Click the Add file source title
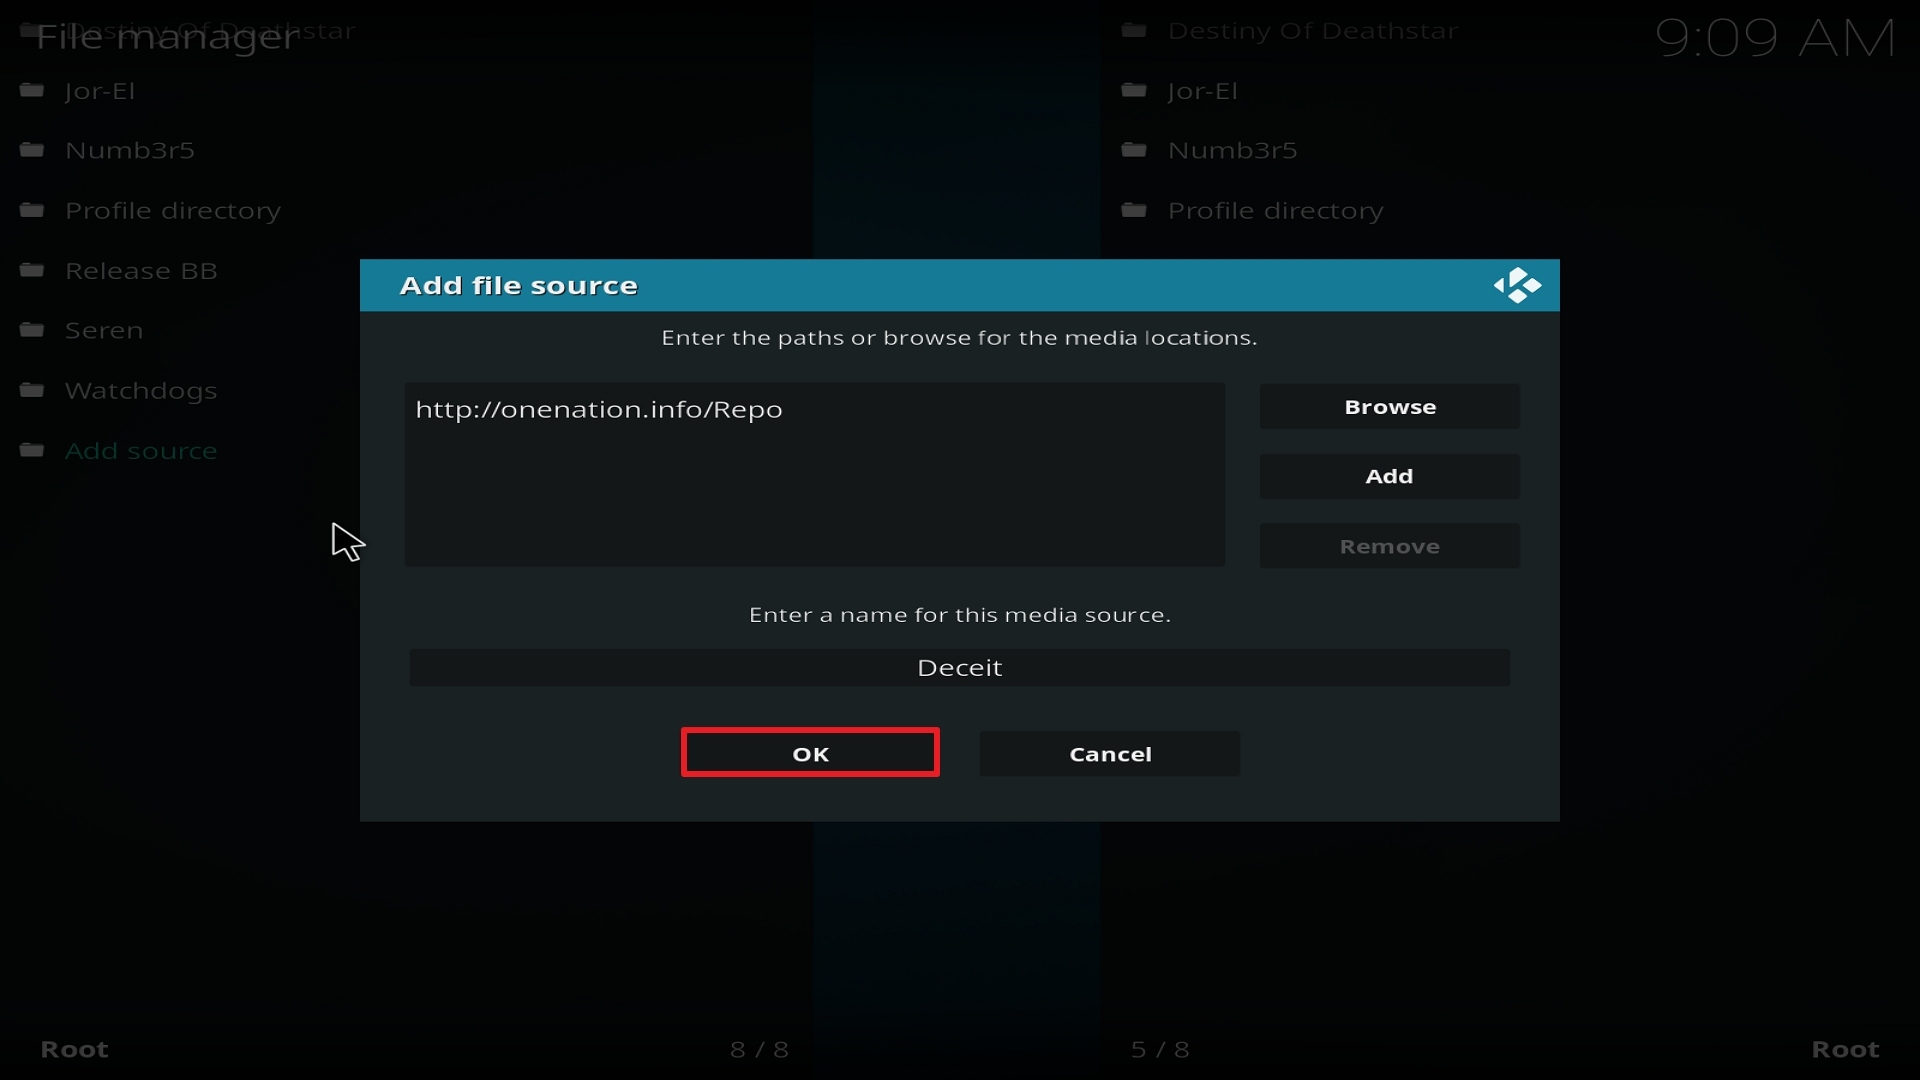This screenshot has width=1920, height=1080. (518, 285)
